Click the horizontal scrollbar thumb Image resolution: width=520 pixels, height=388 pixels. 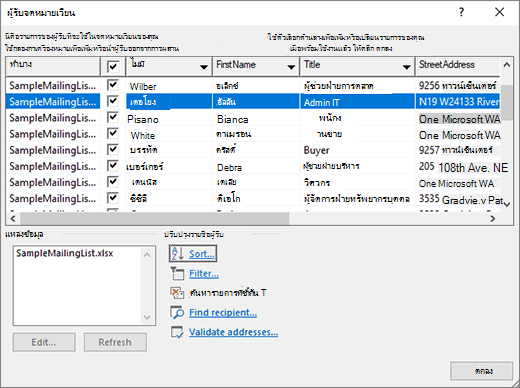coord(155,219)
